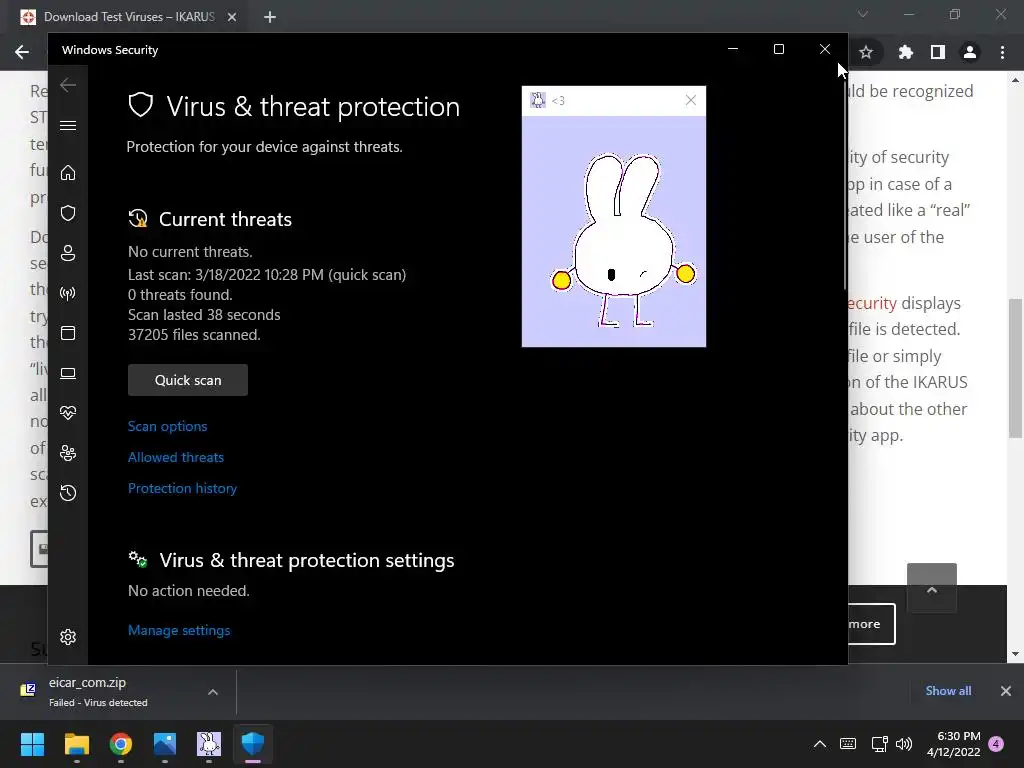Open touch keyboard tray icon
The height and width of the screenshot is (768, 1024).
point(848,744)
